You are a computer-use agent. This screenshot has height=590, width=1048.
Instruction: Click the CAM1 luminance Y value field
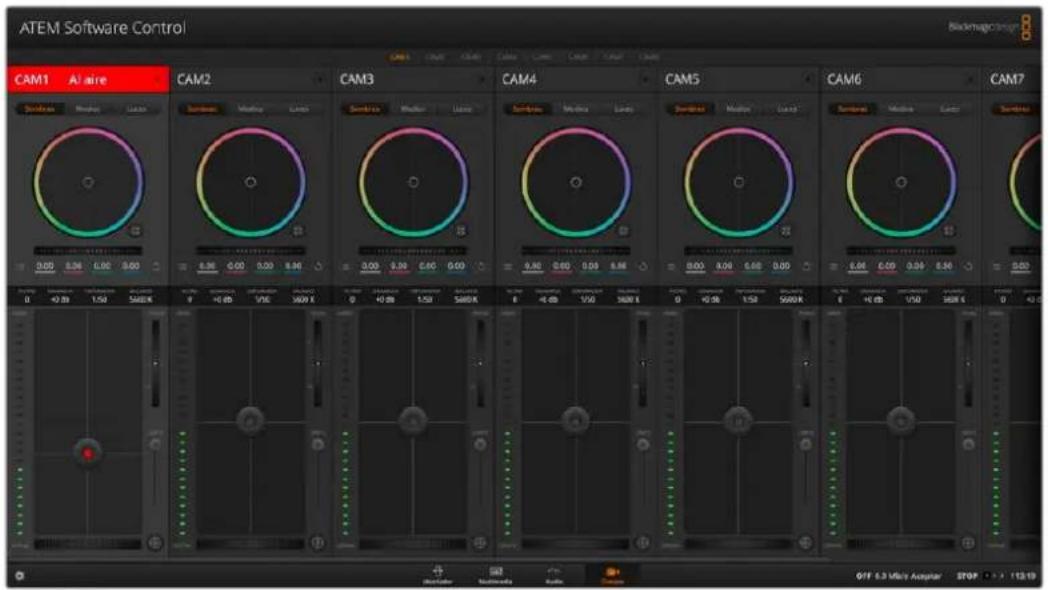(x=45, y=267)
